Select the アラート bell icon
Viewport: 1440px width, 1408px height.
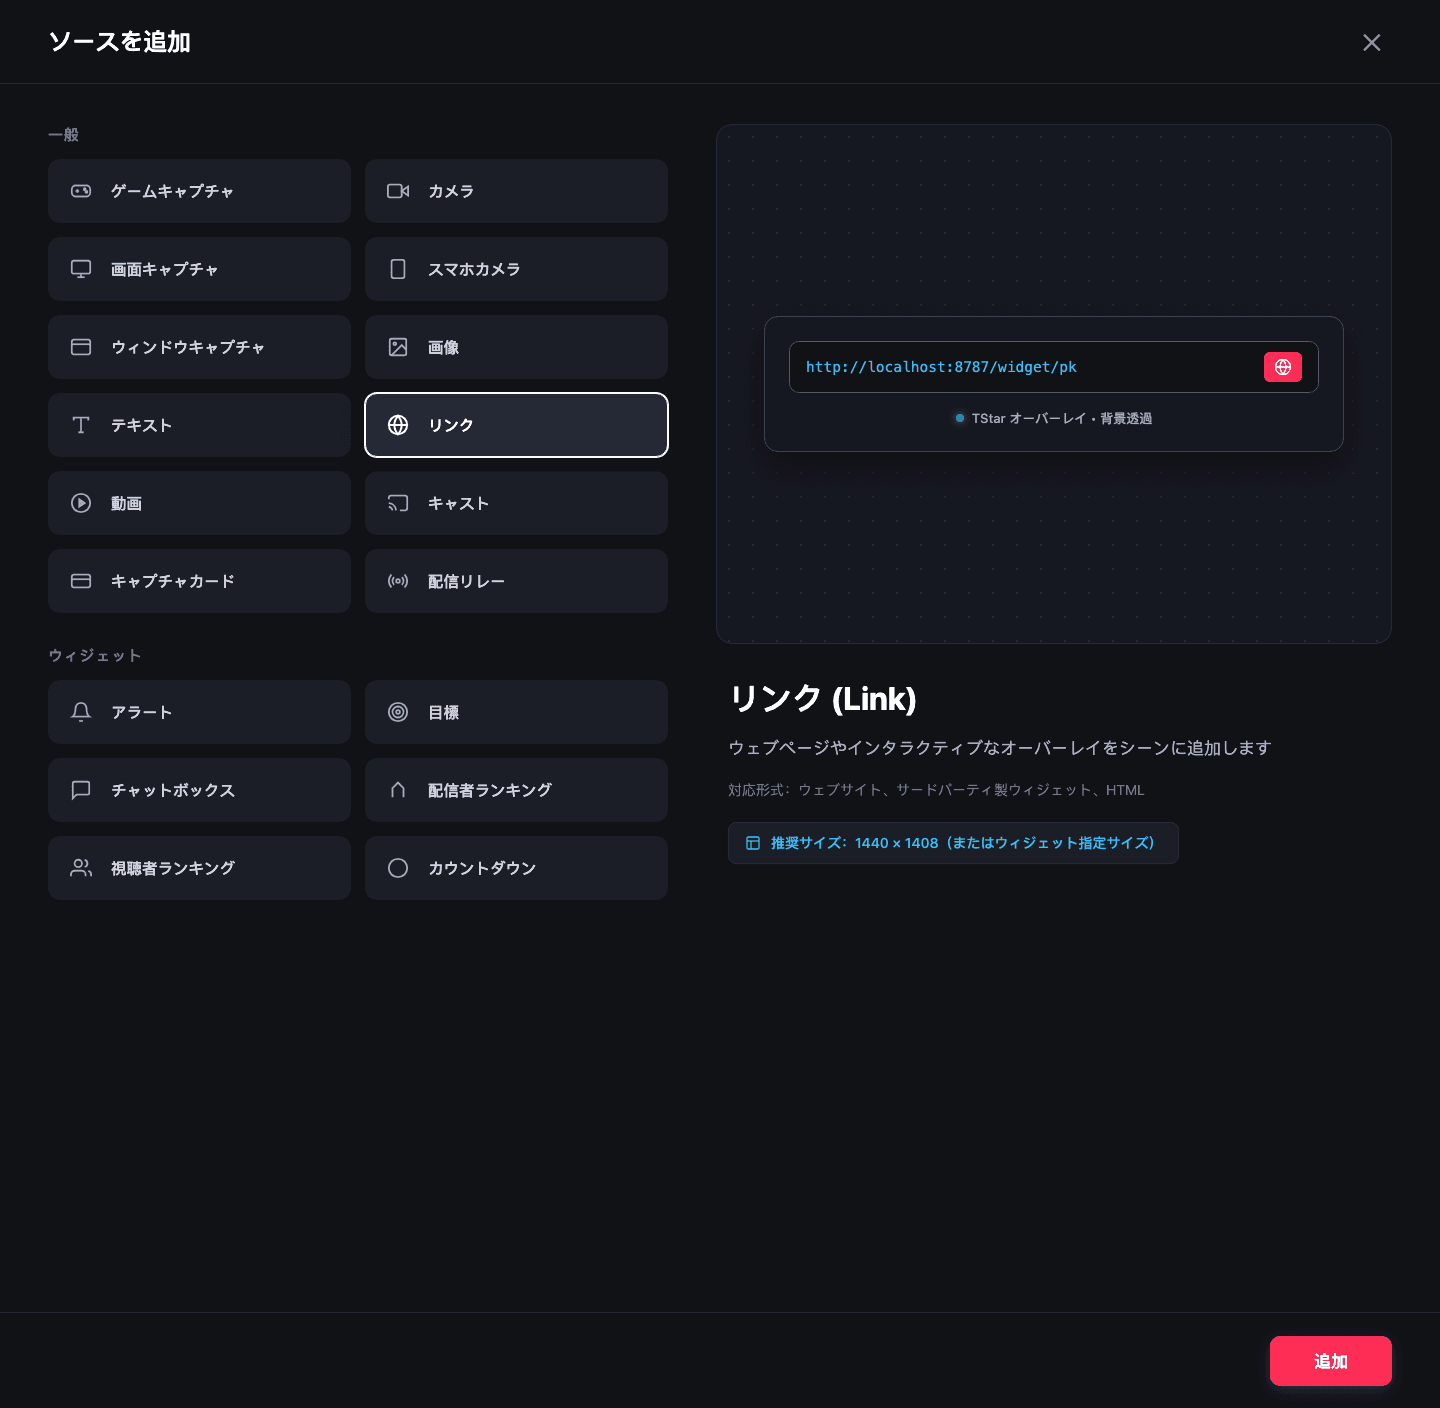click(81, 712)
